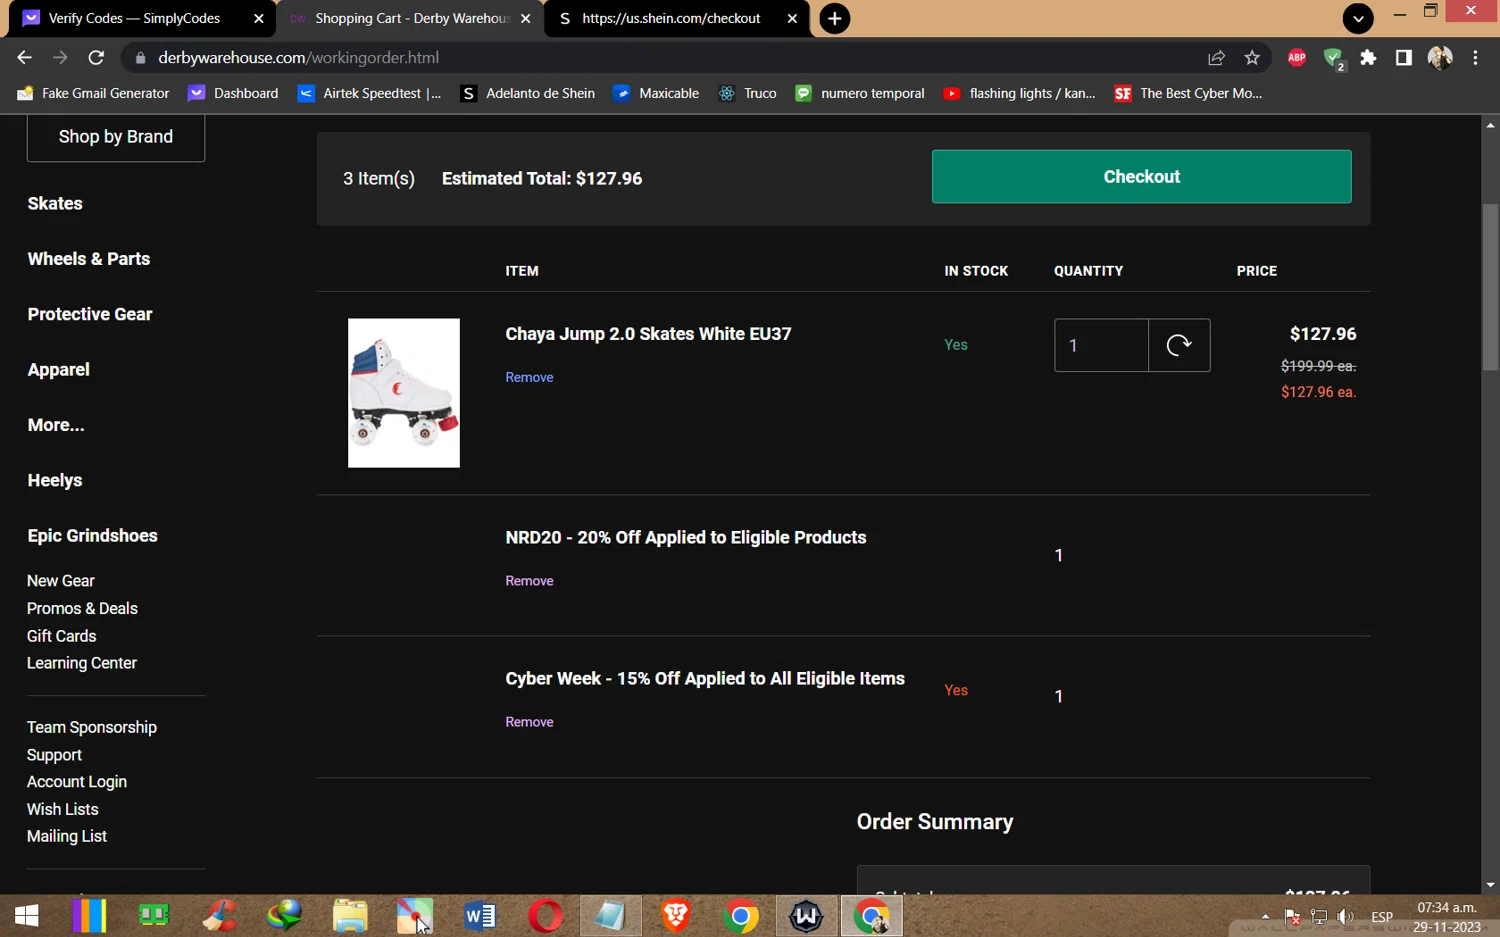Viewport: 1500px width, 937px height.
Task: Click the Checkout button
Action: [x=1141, y=177]
